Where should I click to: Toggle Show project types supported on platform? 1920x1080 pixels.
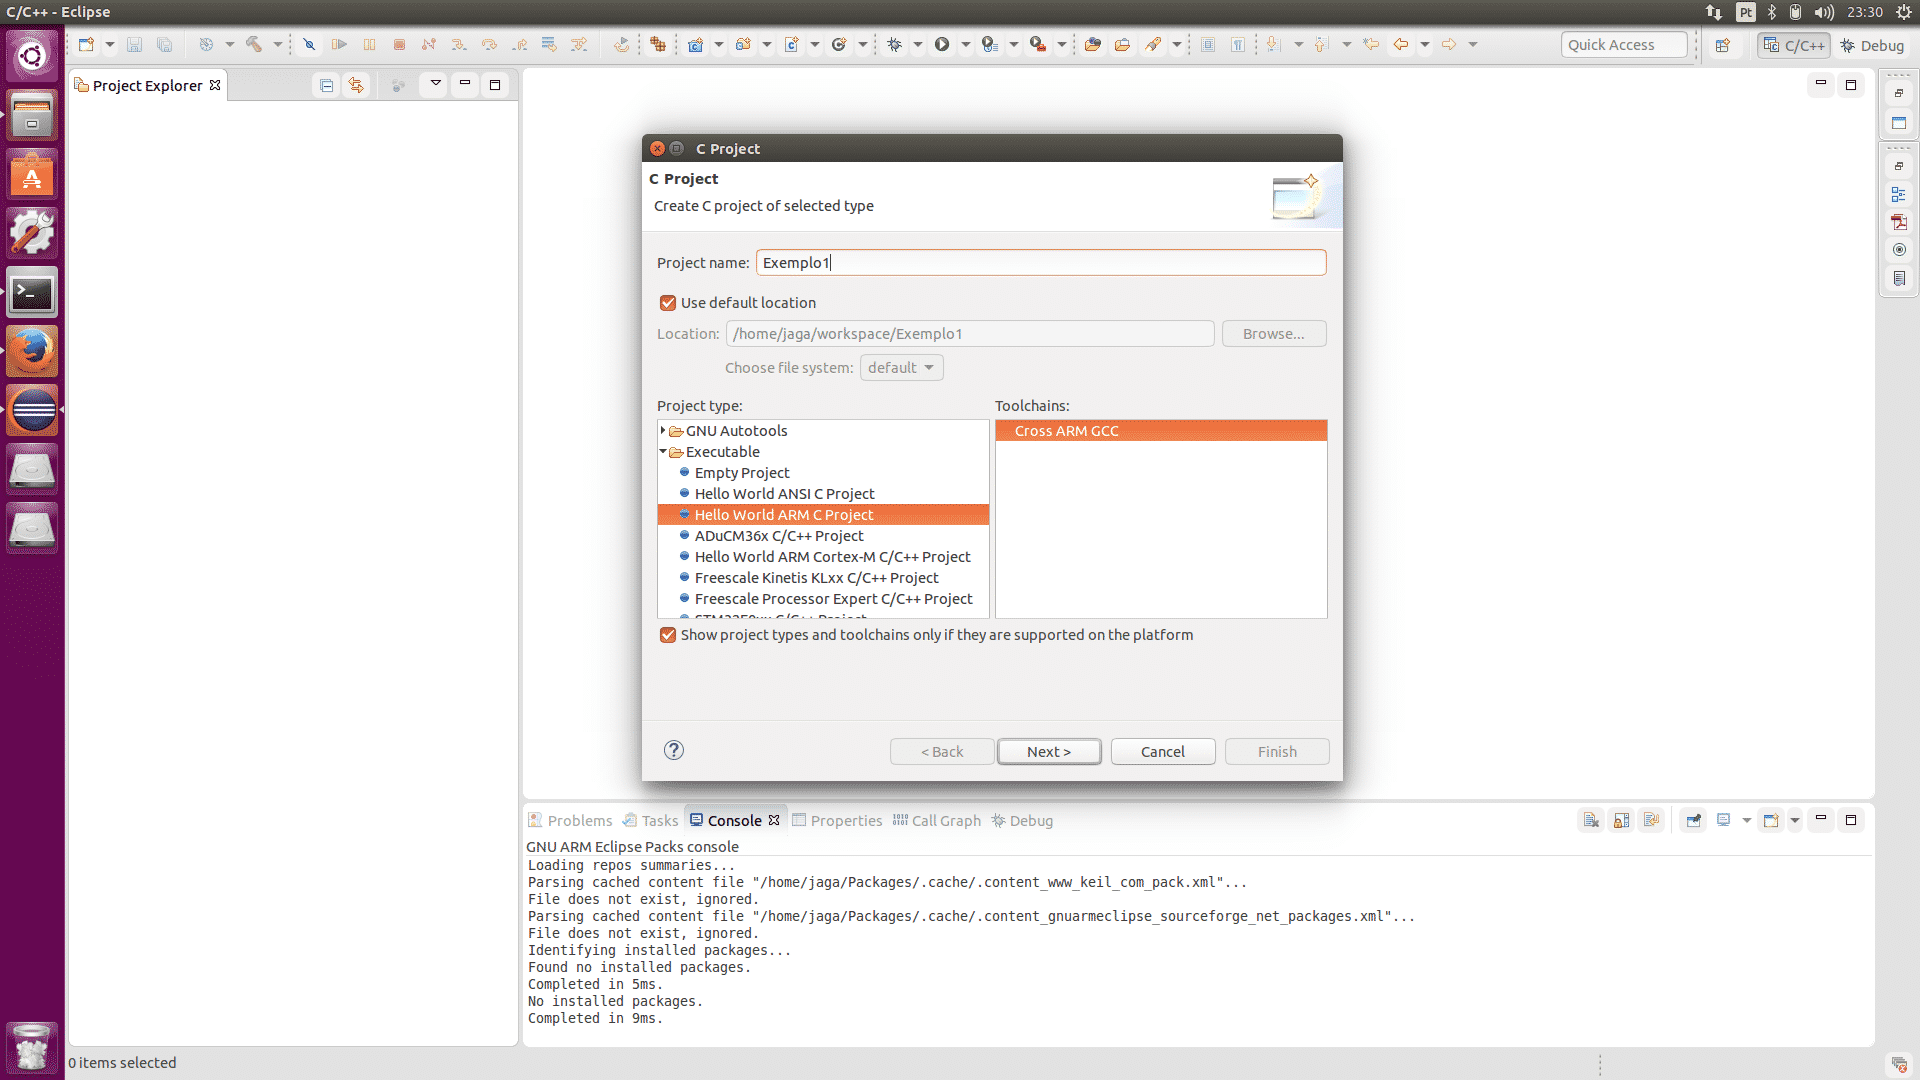pos(668,635)
